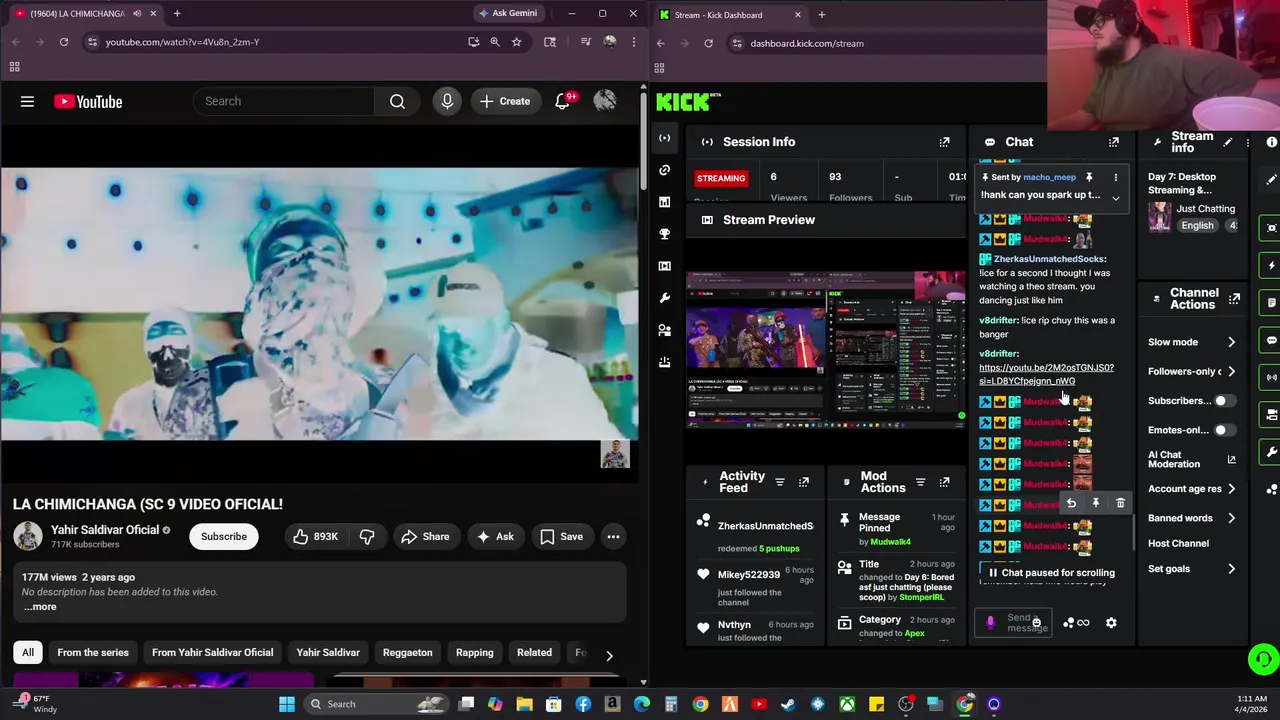
Task: Open pinned message three-dot options
Action: pos(1116,178)
